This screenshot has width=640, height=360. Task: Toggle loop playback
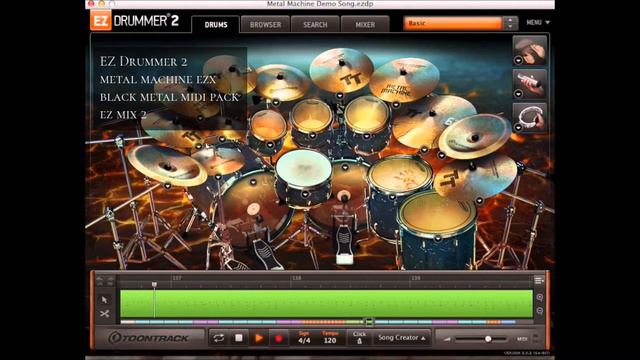coord(219,338)
